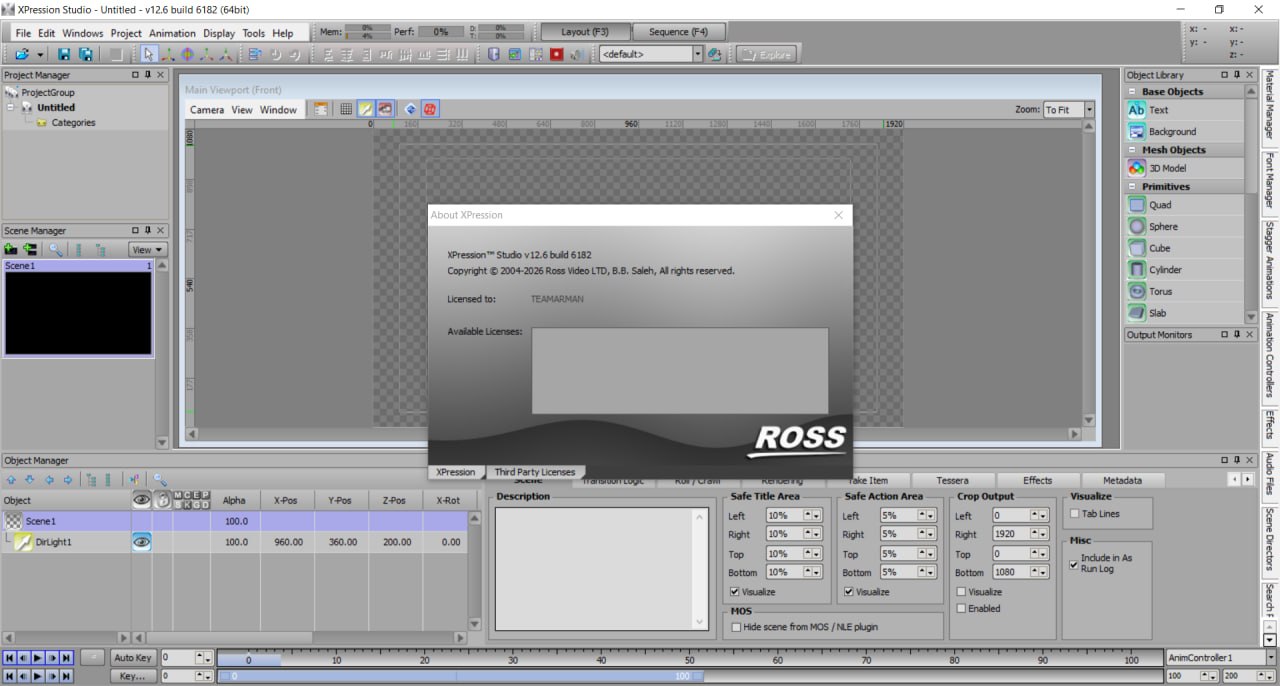Toggle Safe Title Area Visualize checkbox
Image resolution: width=1280 pixels, height=686 pixels.
[x=735, y=592]
